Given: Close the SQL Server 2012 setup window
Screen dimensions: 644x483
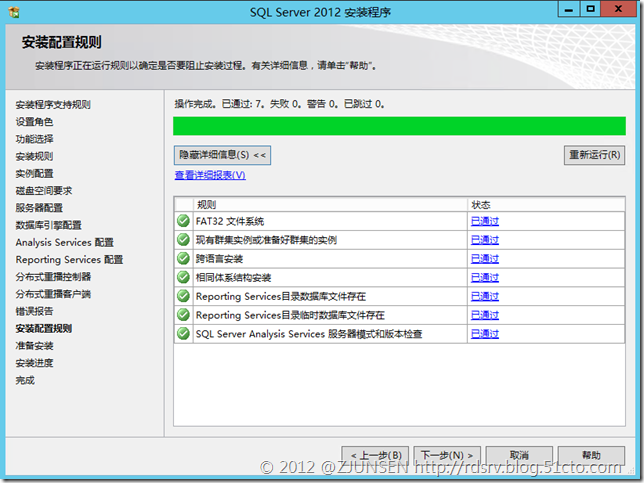Looking at the screenshot, I should coord(619,9).
